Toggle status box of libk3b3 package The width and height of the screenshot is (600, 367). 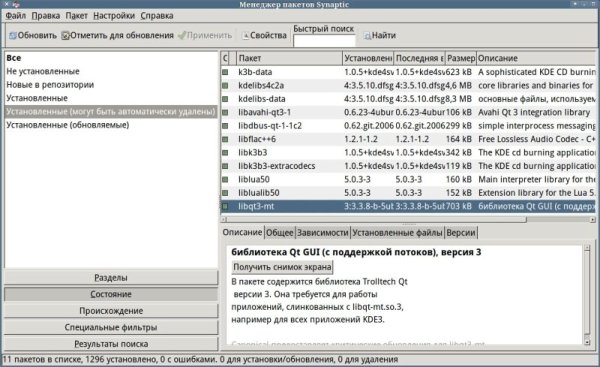pos(225,152)
